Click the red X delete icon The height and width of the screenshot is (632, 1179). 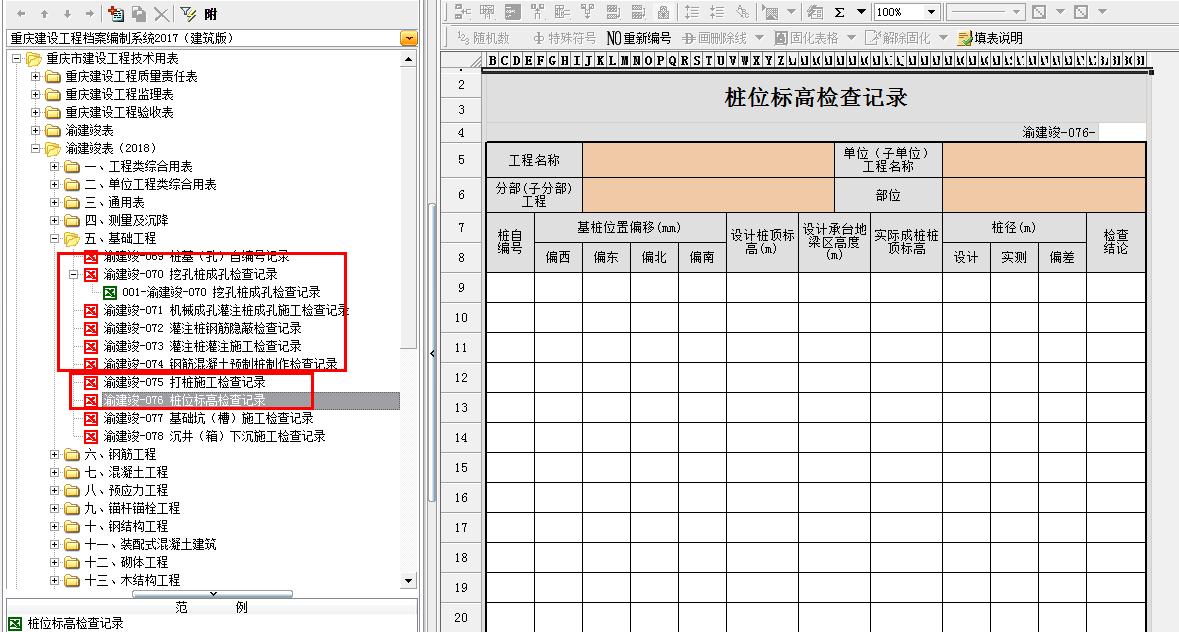161,13
